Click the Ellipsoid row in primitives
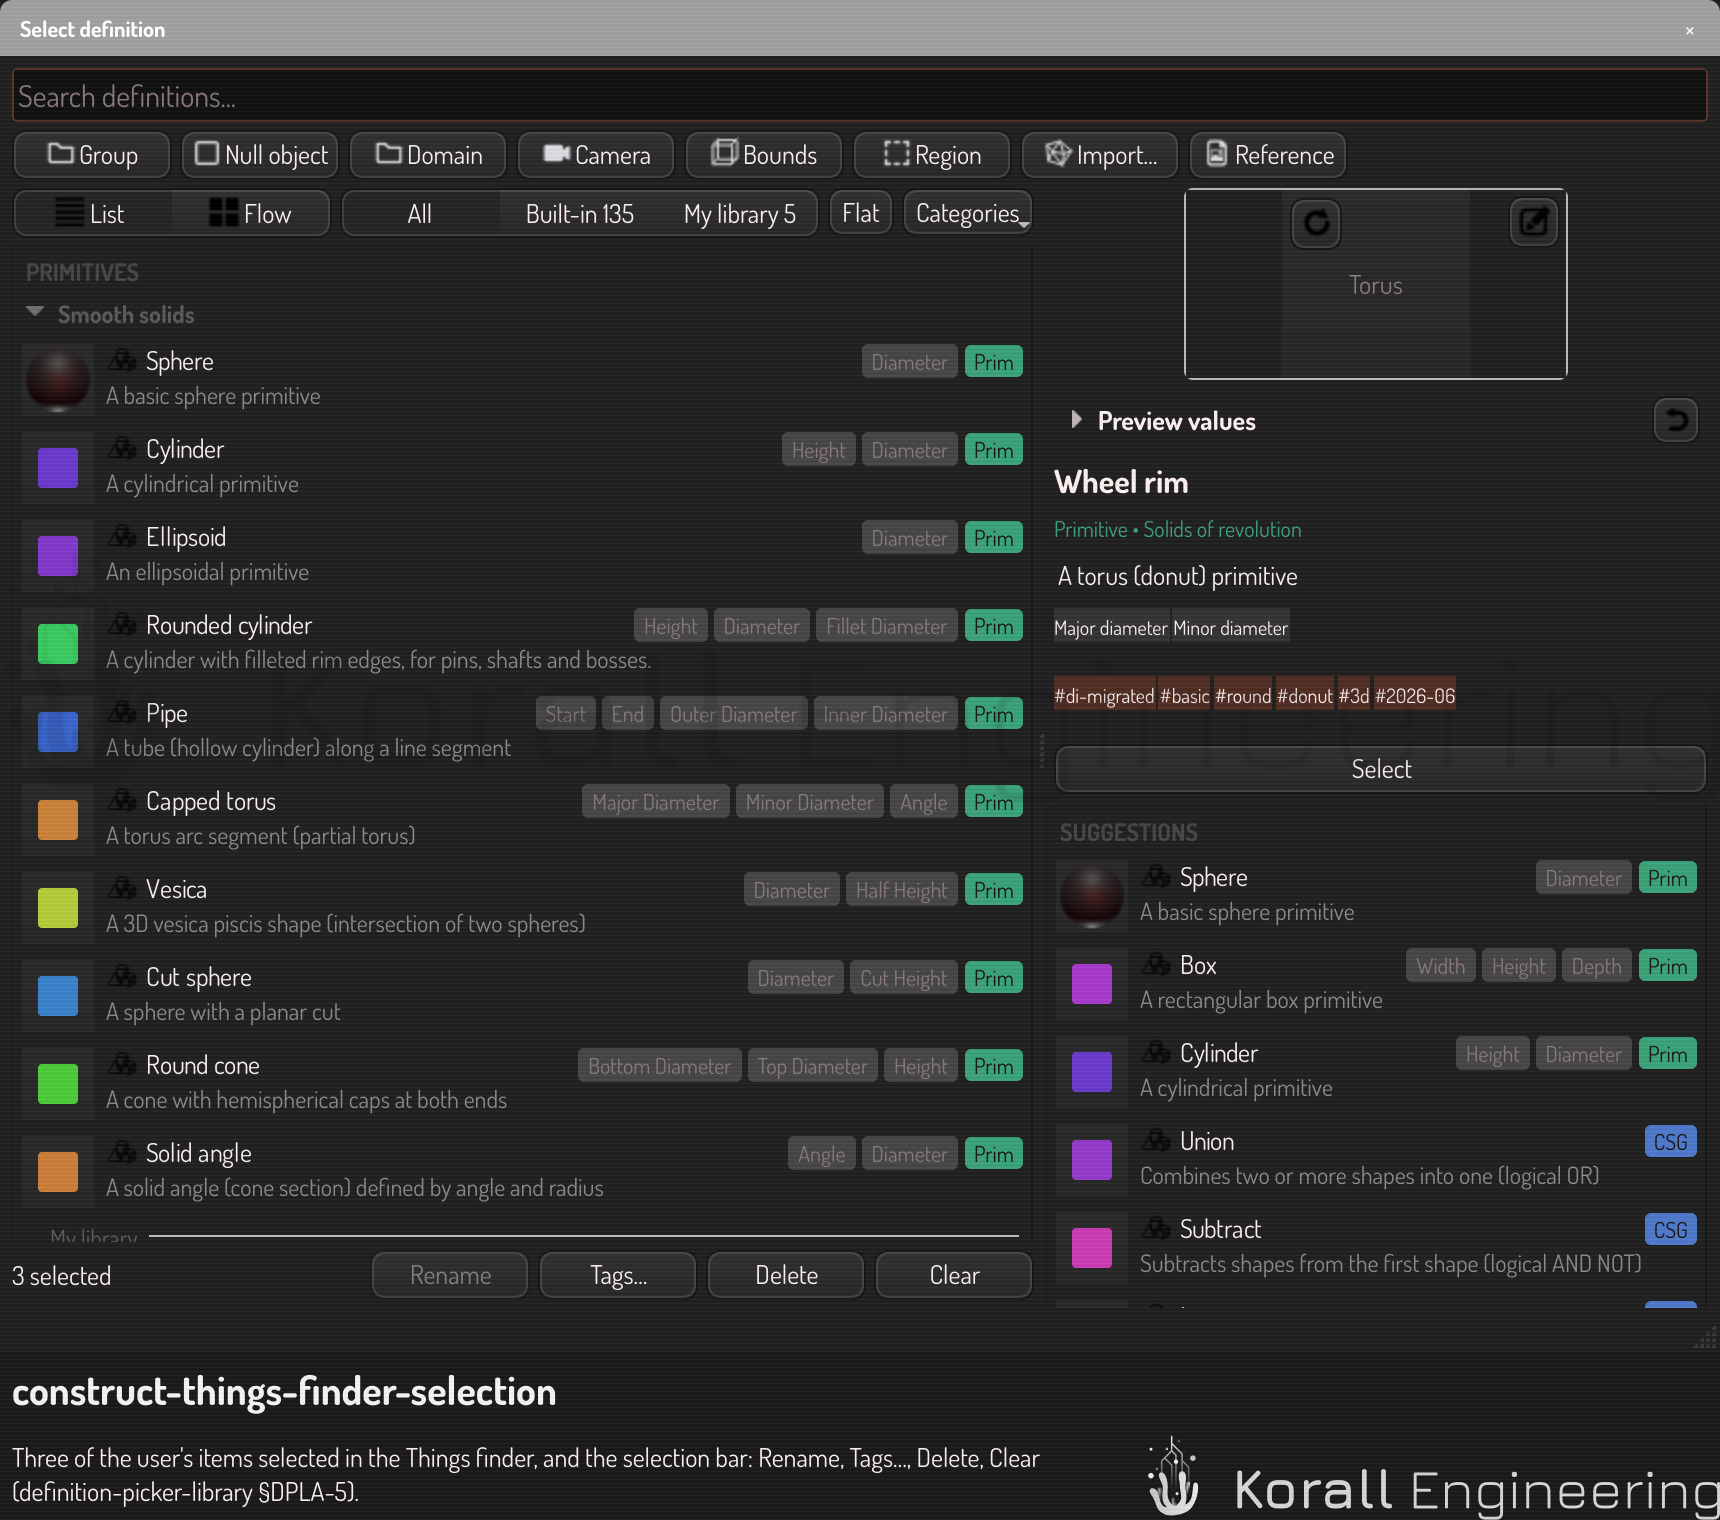The image size is (1720, 1520). pos(522,555)
